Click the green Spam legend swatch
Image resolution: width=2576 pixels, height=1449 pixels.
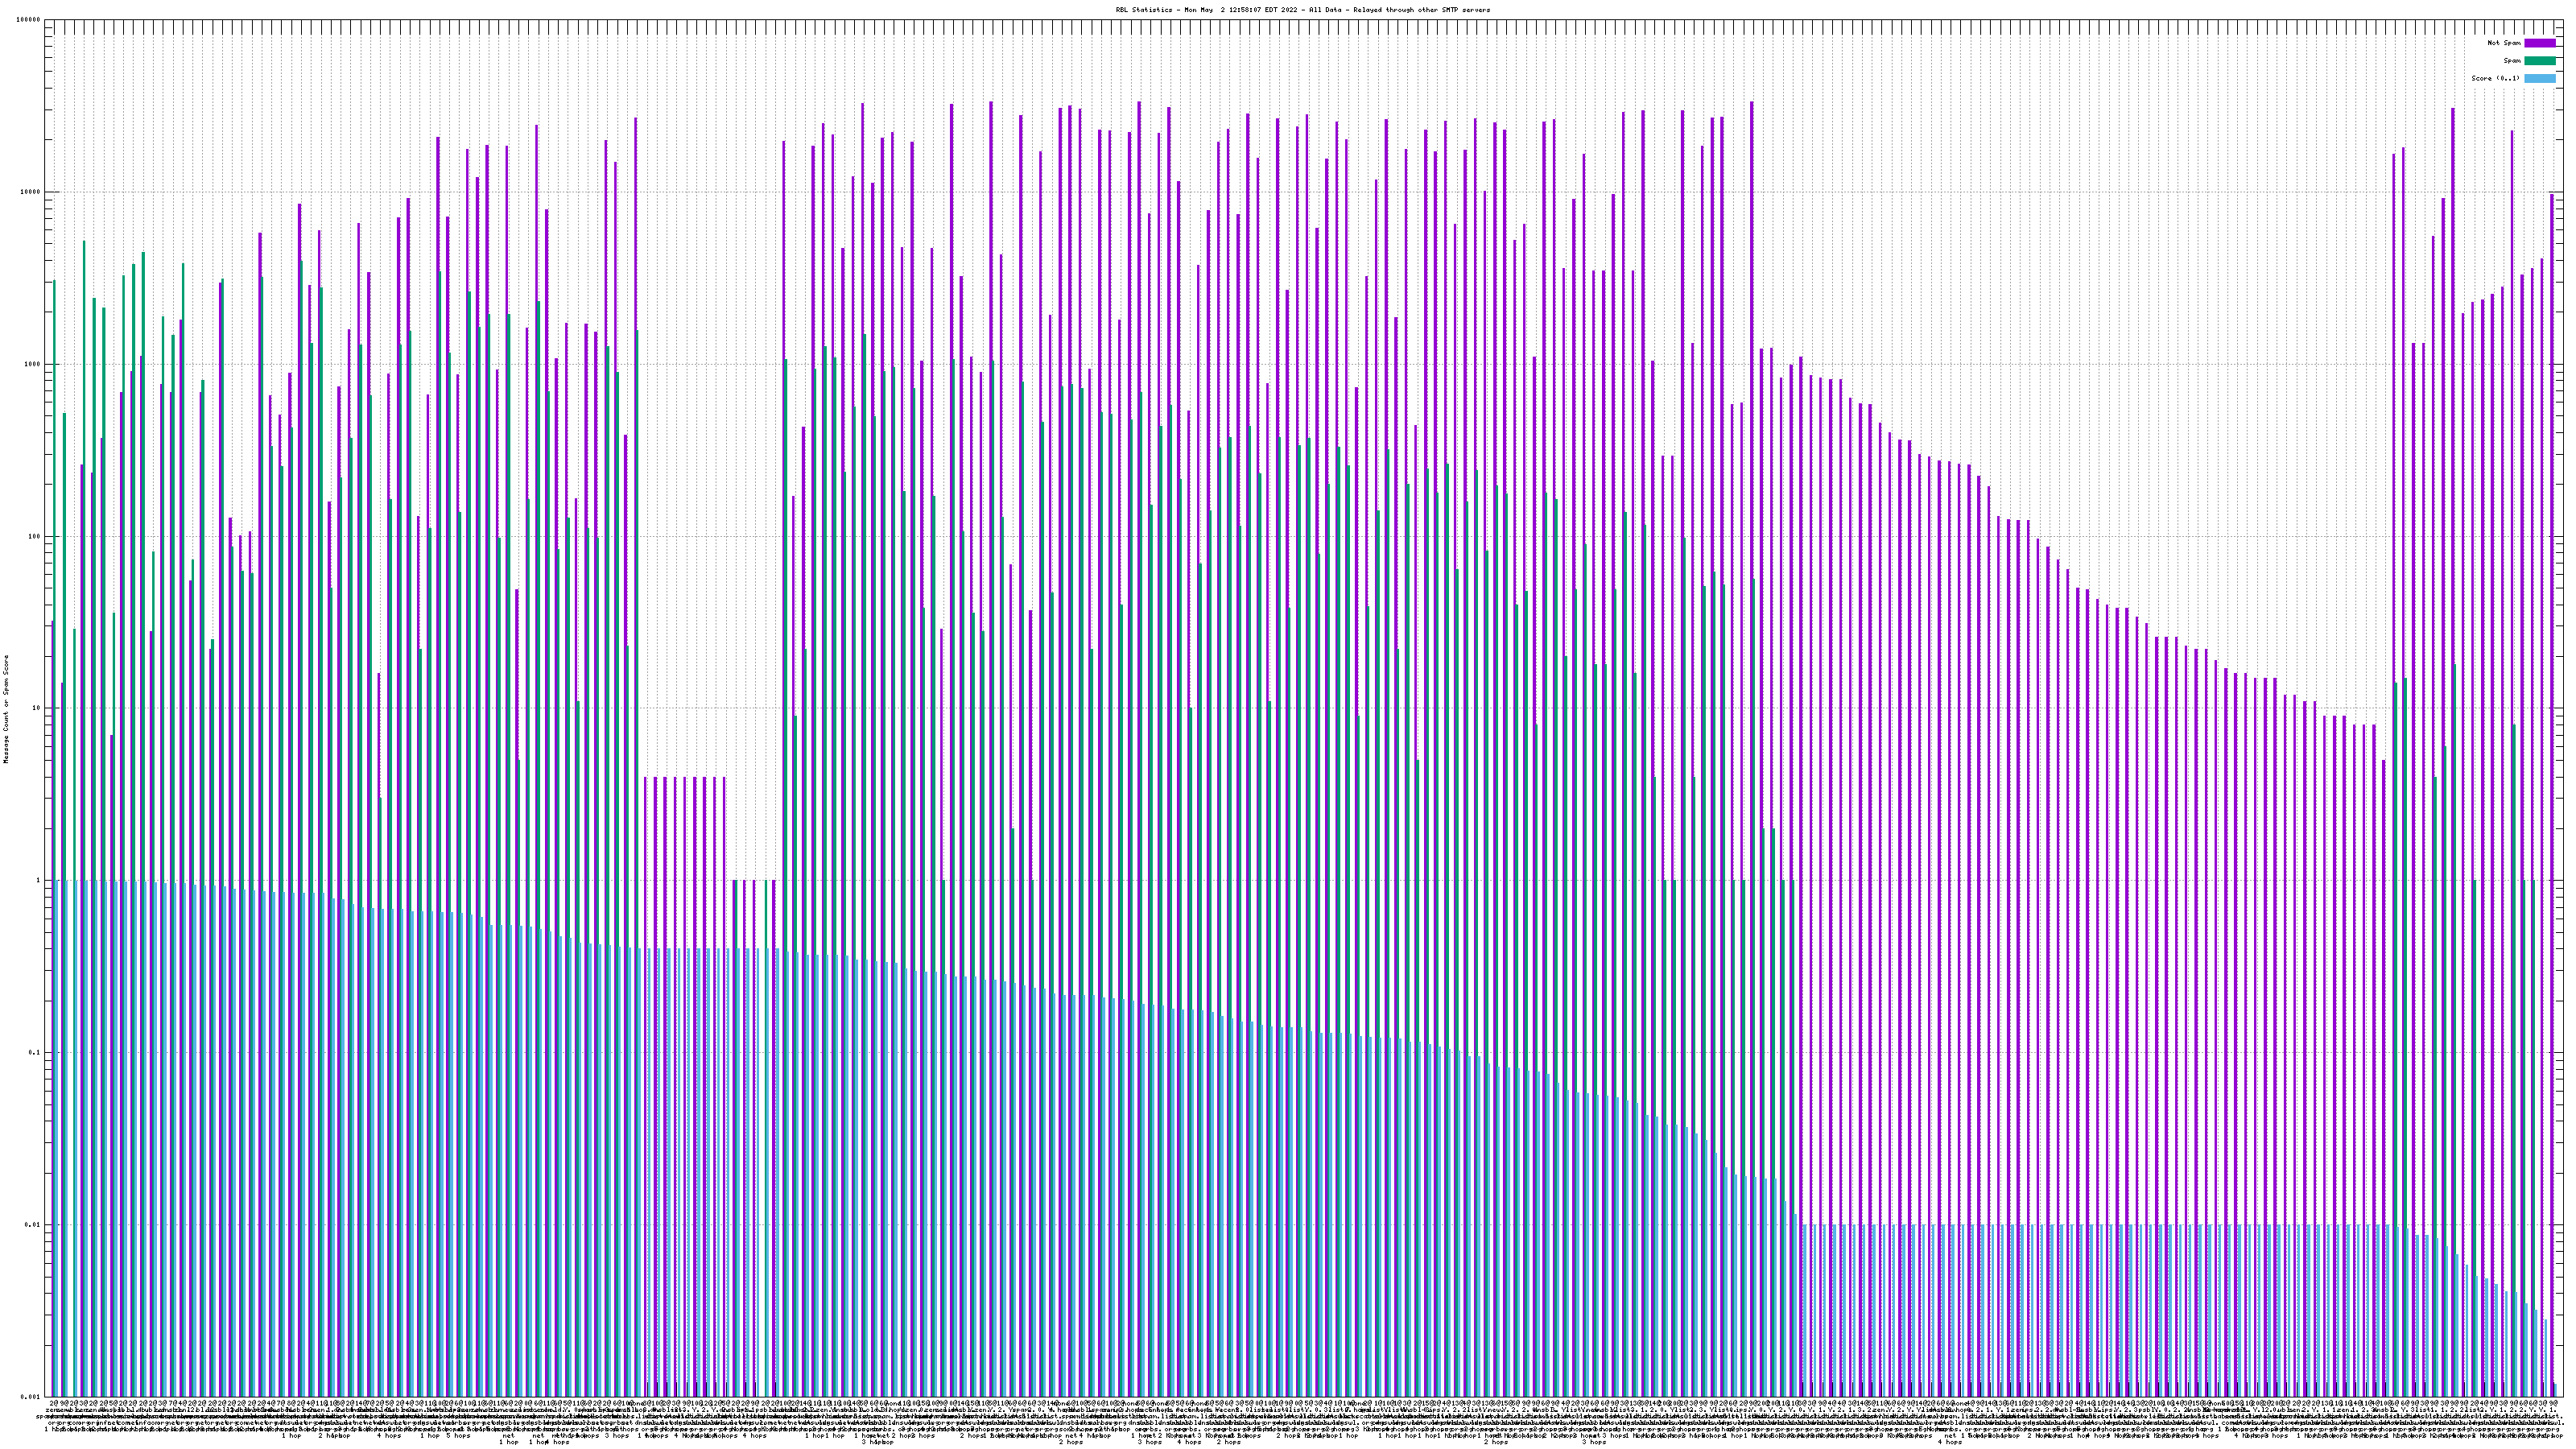[x=2539, y=61]
